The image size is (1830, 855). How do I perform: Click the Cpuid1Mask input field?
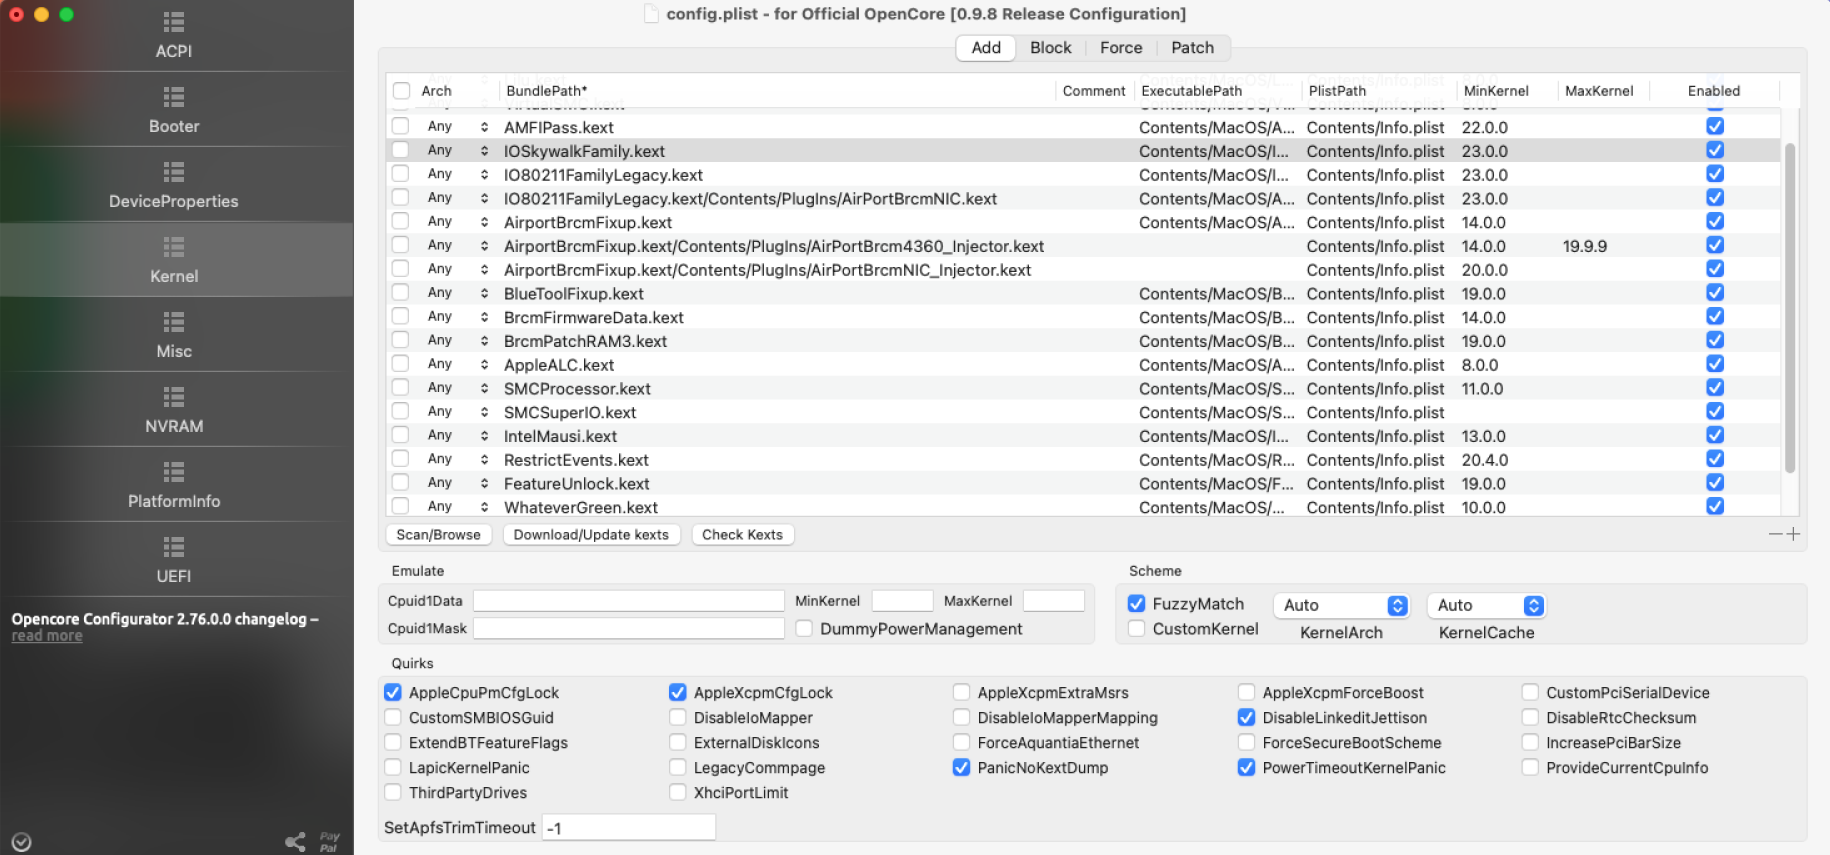click(x=628, y=628)
